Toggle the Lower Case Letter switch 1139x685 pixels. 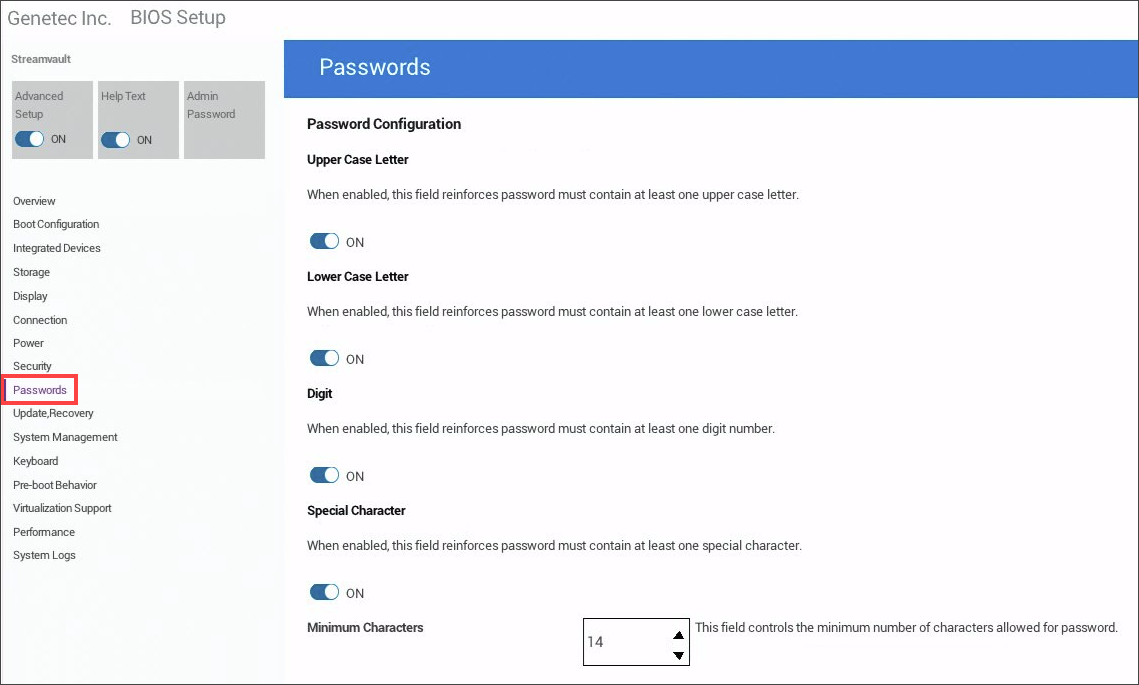pos(325,359)
